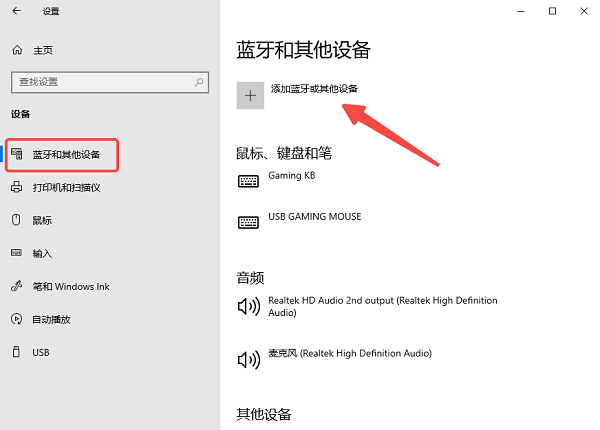Select the USB GAMING MOUSE device icon
This screenshot has width=600, height=430.
(x=248, y=222)
